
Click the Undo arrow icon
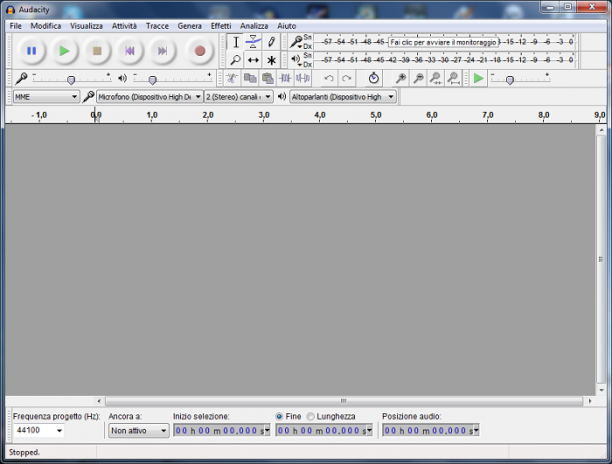329,78
